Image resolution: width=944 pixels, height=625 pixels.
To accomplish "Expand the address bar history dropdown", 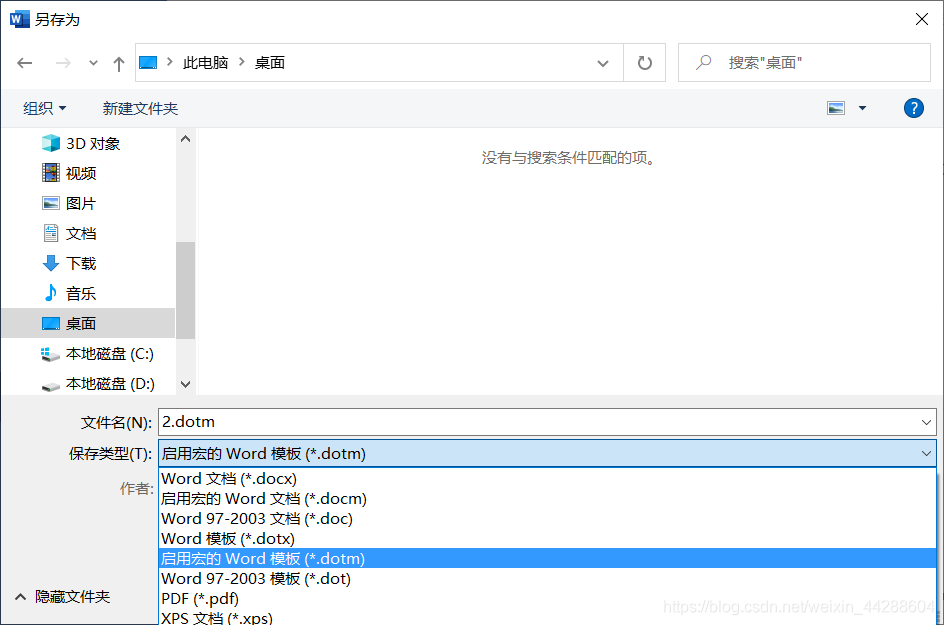I will click(603, 63).
